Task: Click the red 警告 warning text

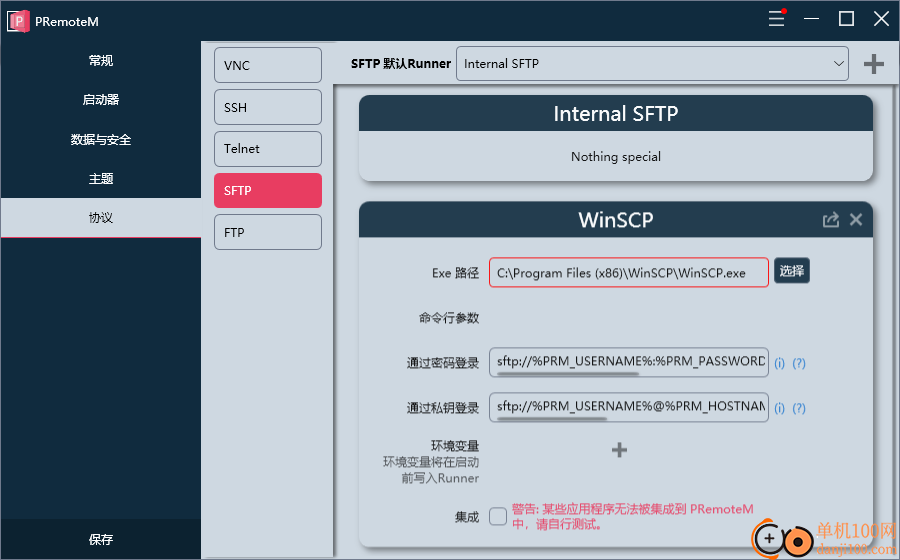Action: point(633,516)
